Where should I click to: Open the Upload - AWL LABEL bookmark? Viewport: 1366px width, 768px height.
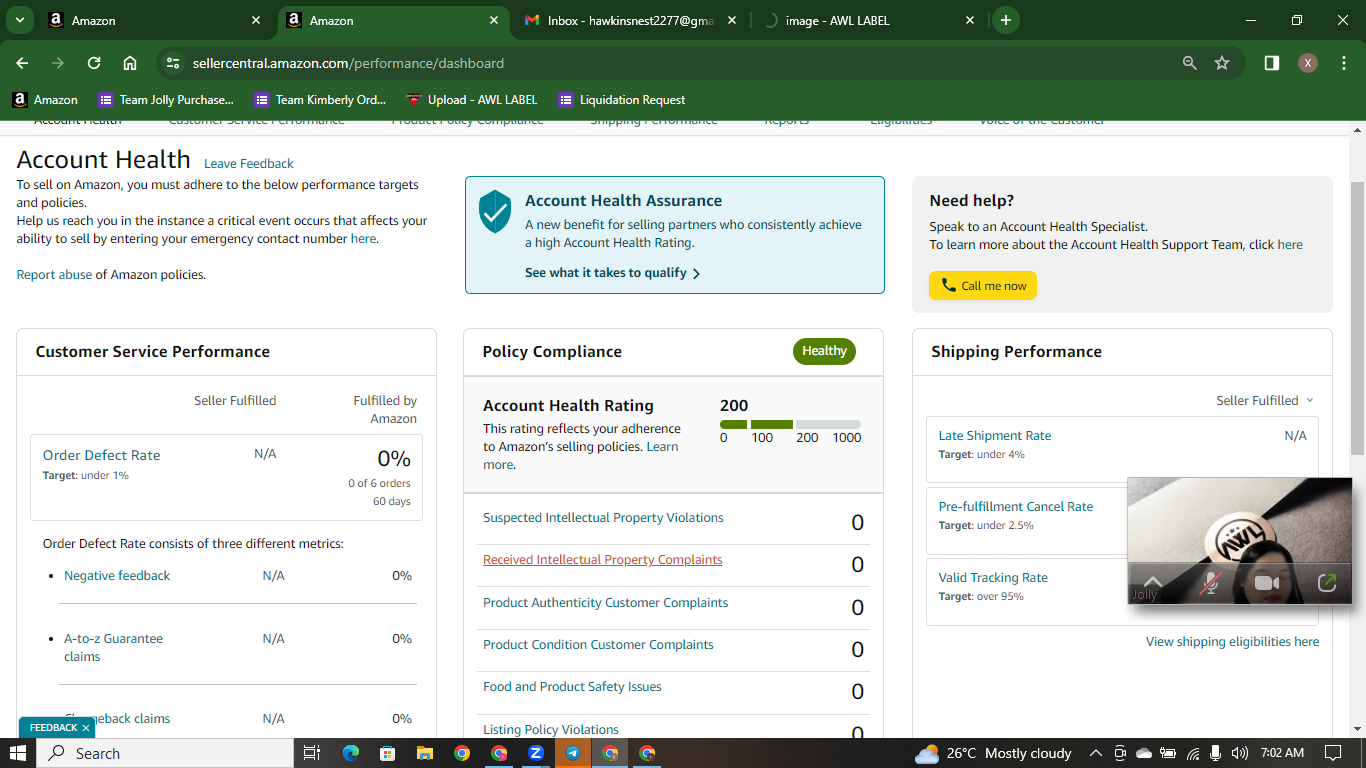coord(472,100)
